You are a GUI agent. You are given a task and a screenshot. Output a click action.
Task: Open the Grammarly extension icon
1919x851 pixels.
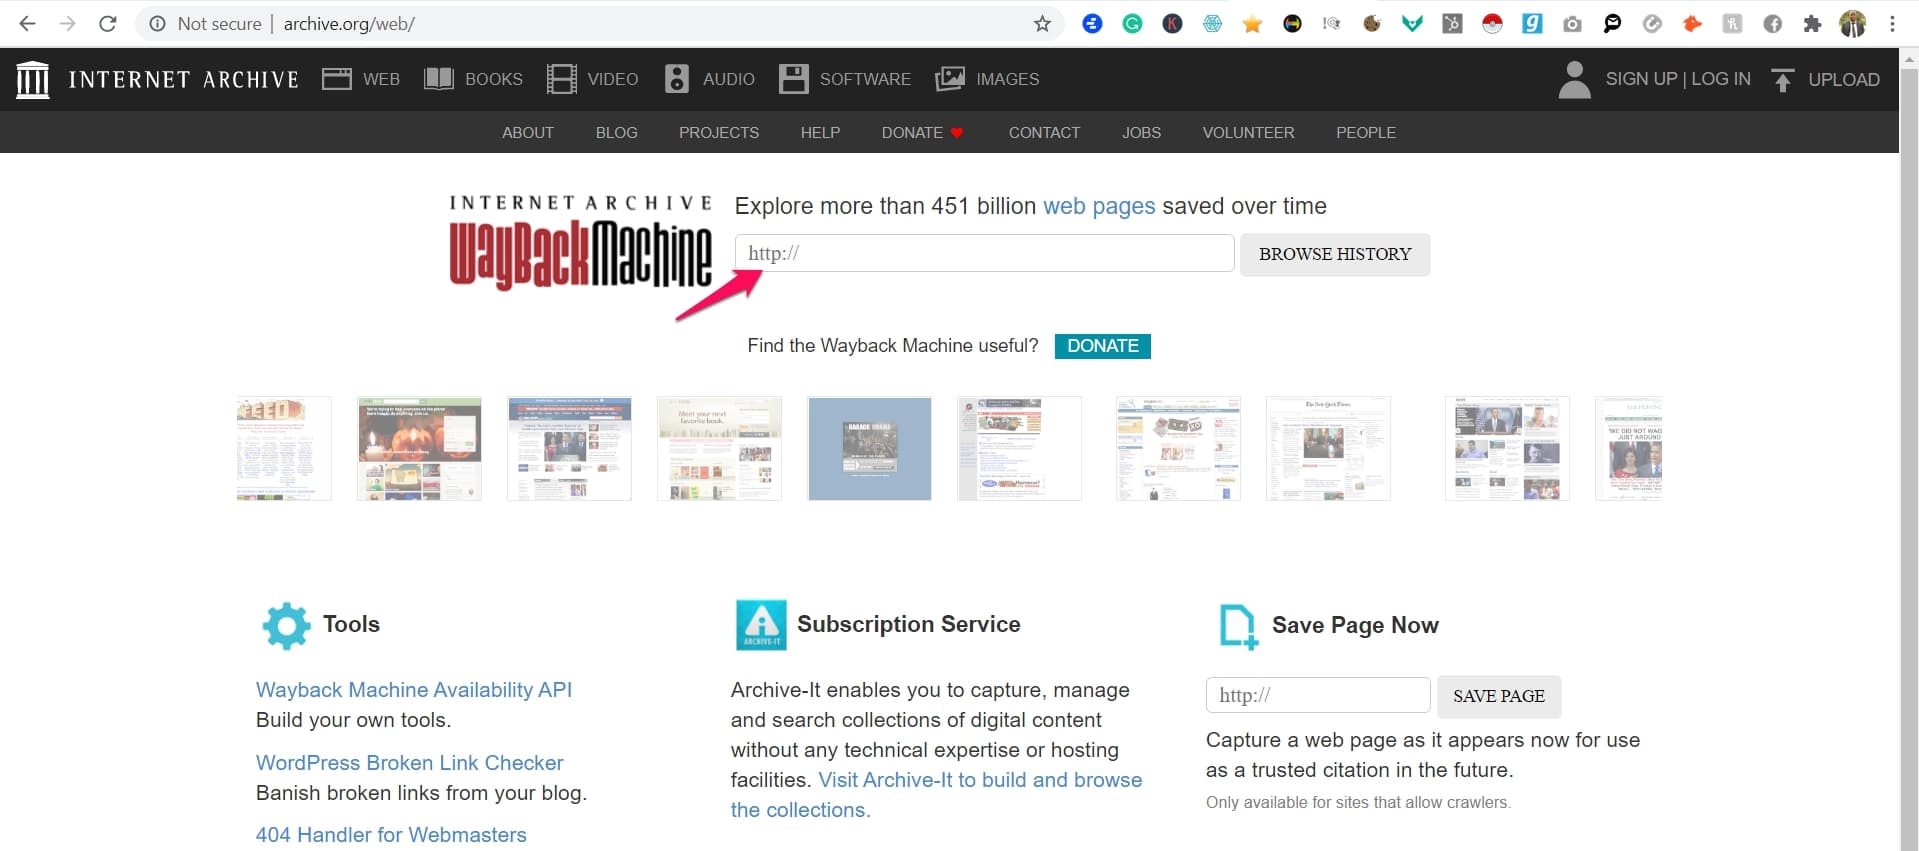pyautogui.click(x=1132, y=23)
